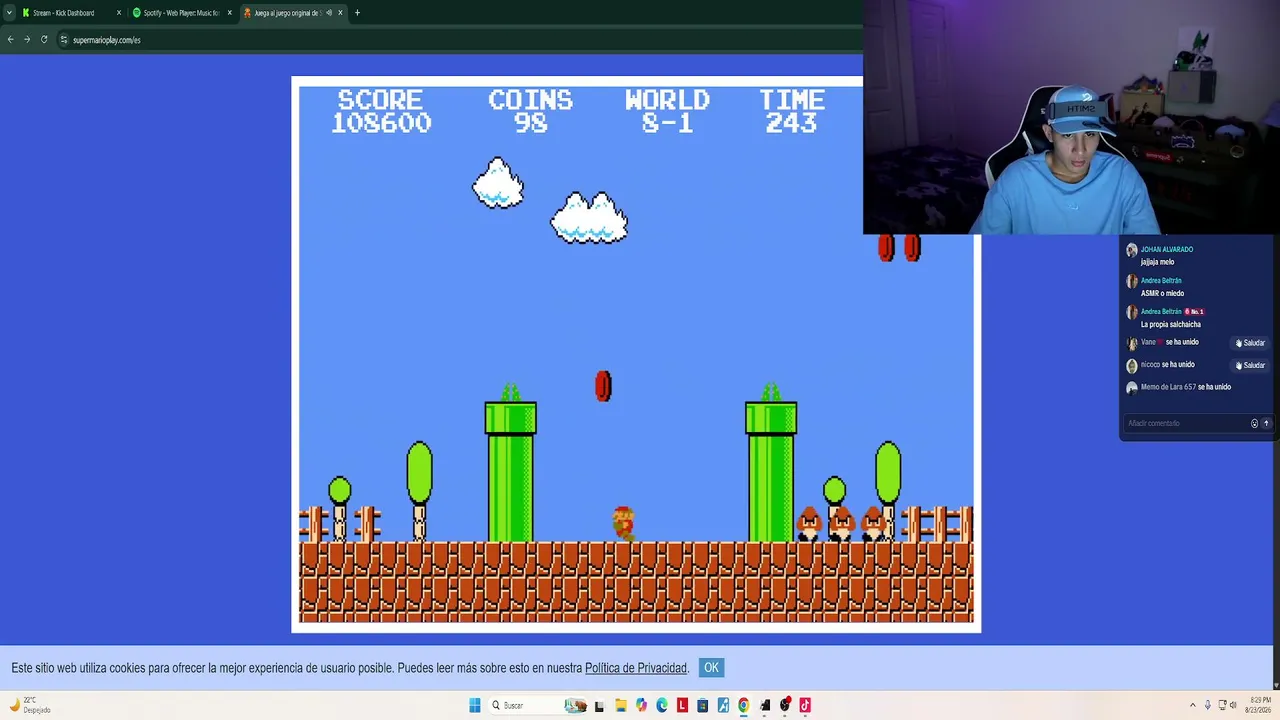
Task: Click the "jajjaja melo" chat message
Action: pyautogui.click(x=1157, y=262)
